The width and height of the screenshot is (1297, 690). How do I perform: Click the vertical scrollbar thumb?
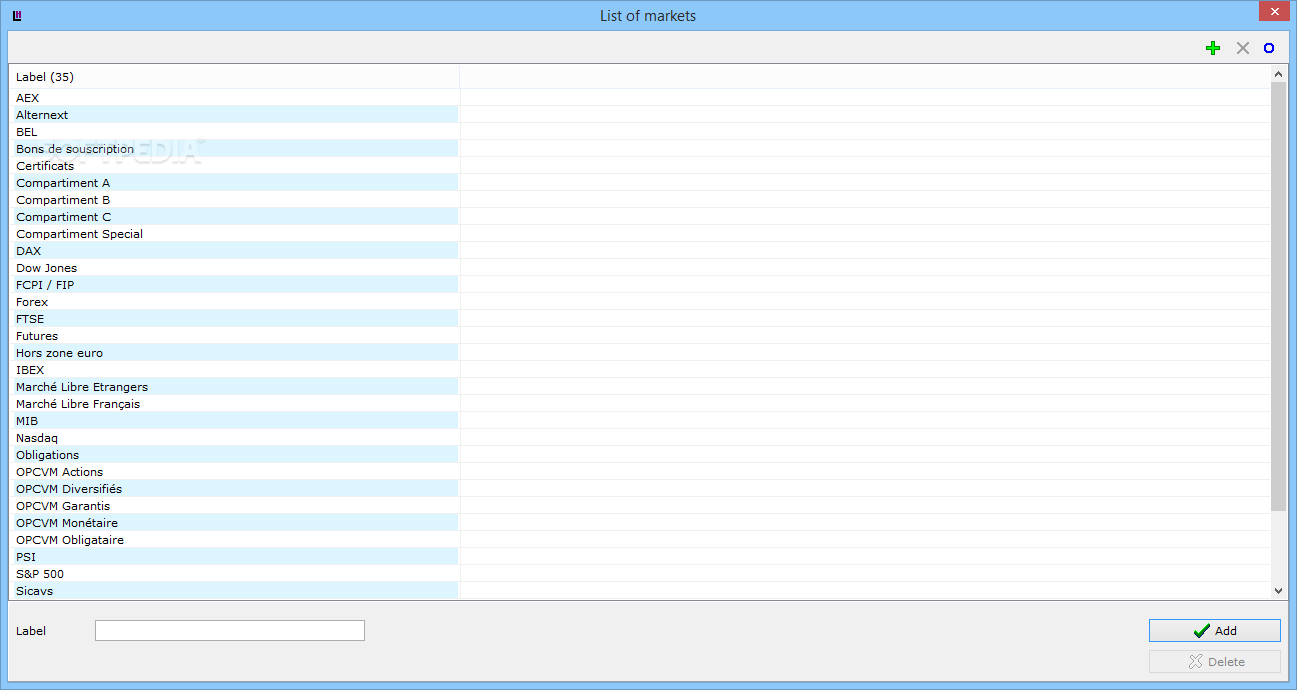[x=1278, y=297]
